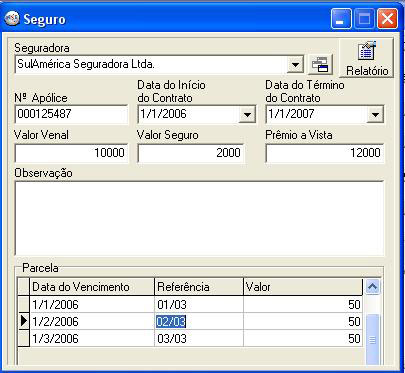This screenshot has width=405, height=373.
Task: Click the Valor Venal field showing 10000
Action: tap(71, 153)
